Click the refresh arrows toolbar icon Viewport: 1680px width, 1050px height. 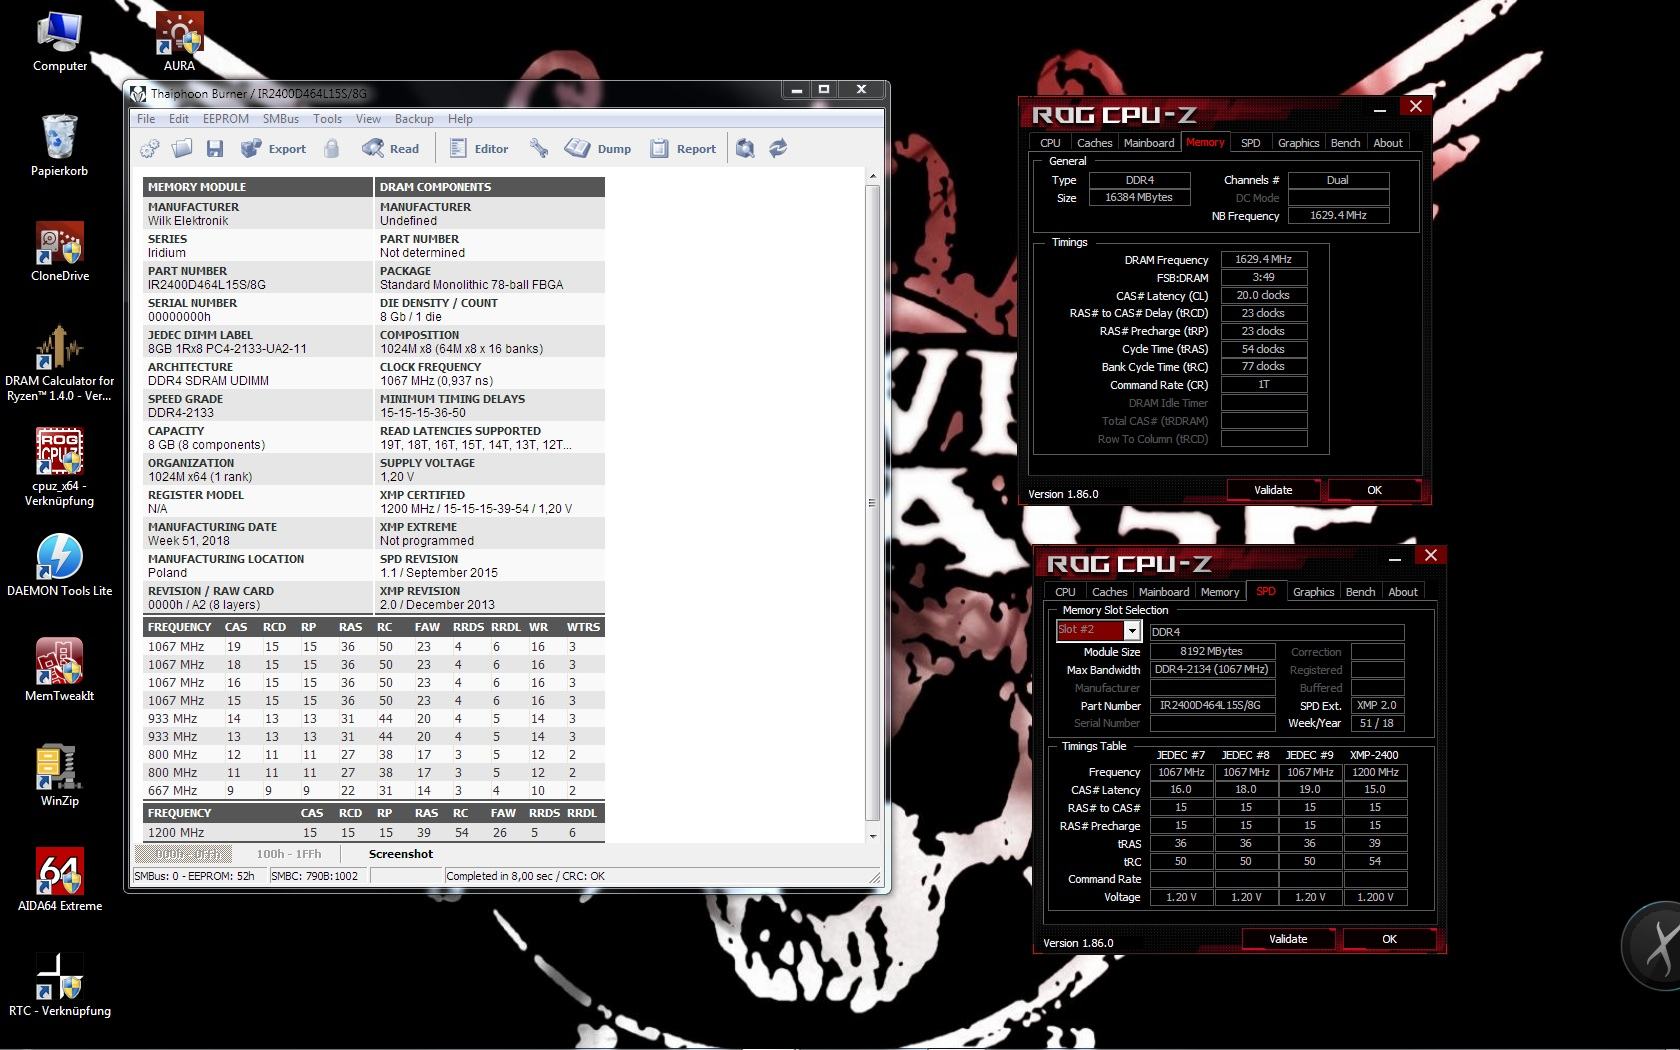(778, 148)
